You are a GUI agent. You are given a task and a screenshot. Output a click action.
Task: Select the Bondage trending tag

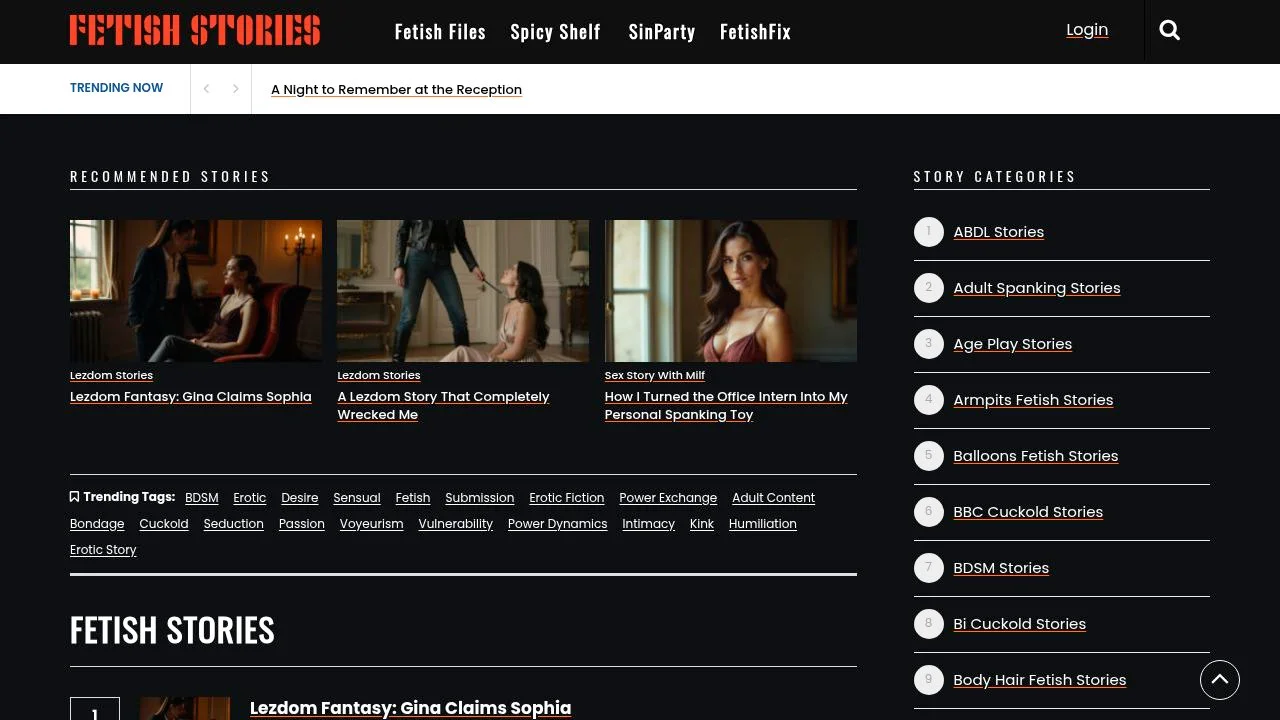97,523
